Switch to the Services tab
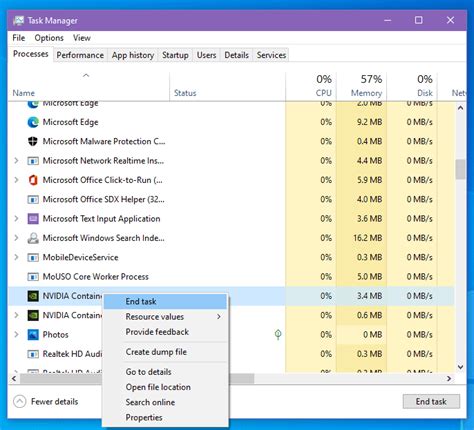 [271, 55]
